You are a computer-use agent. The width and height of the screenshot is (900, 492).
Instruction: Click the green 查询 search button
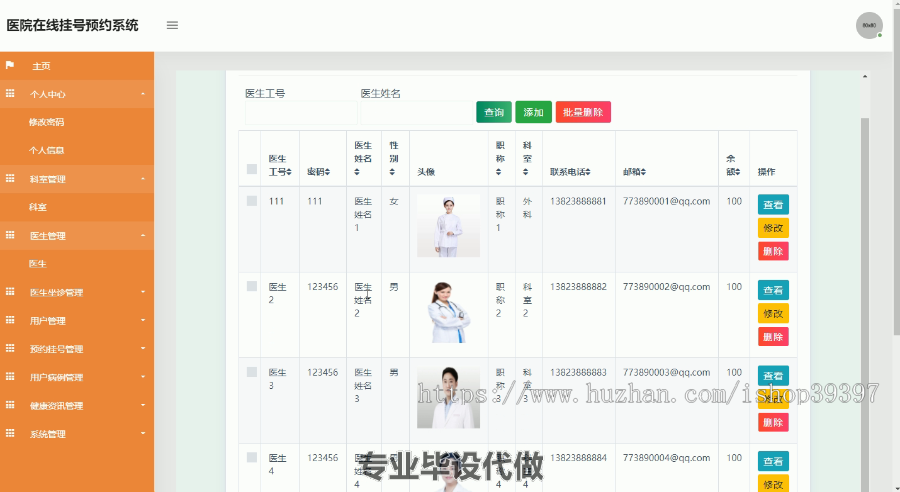494,112
